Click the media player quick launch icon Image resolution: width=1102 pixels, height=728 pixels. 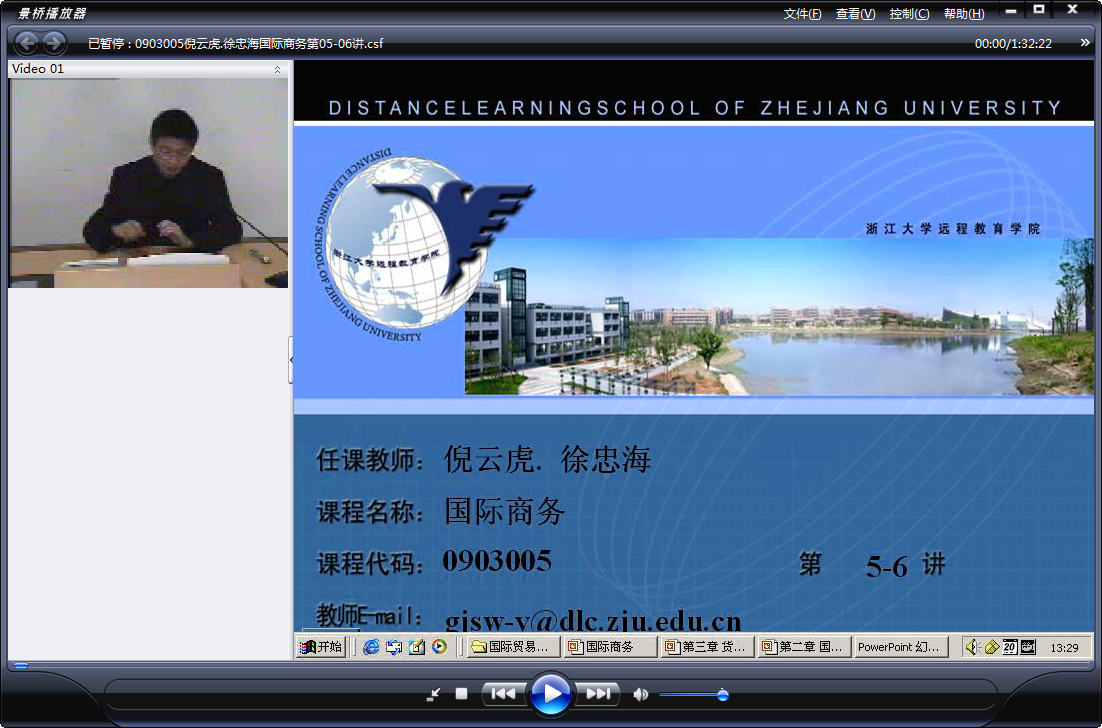[439, 646]
